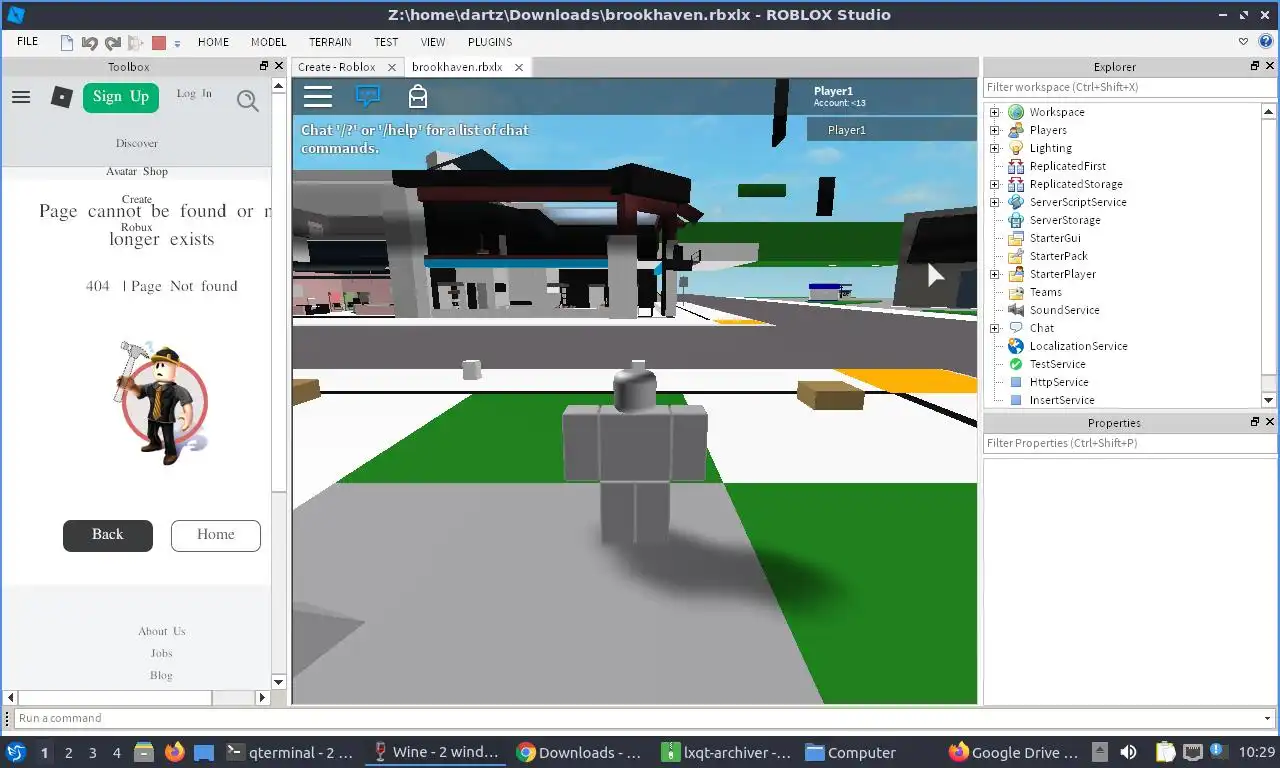Viewport: 1280px width, 768px height.
Task: Expand the Workspace tree node
Action: tap(995, 112)
